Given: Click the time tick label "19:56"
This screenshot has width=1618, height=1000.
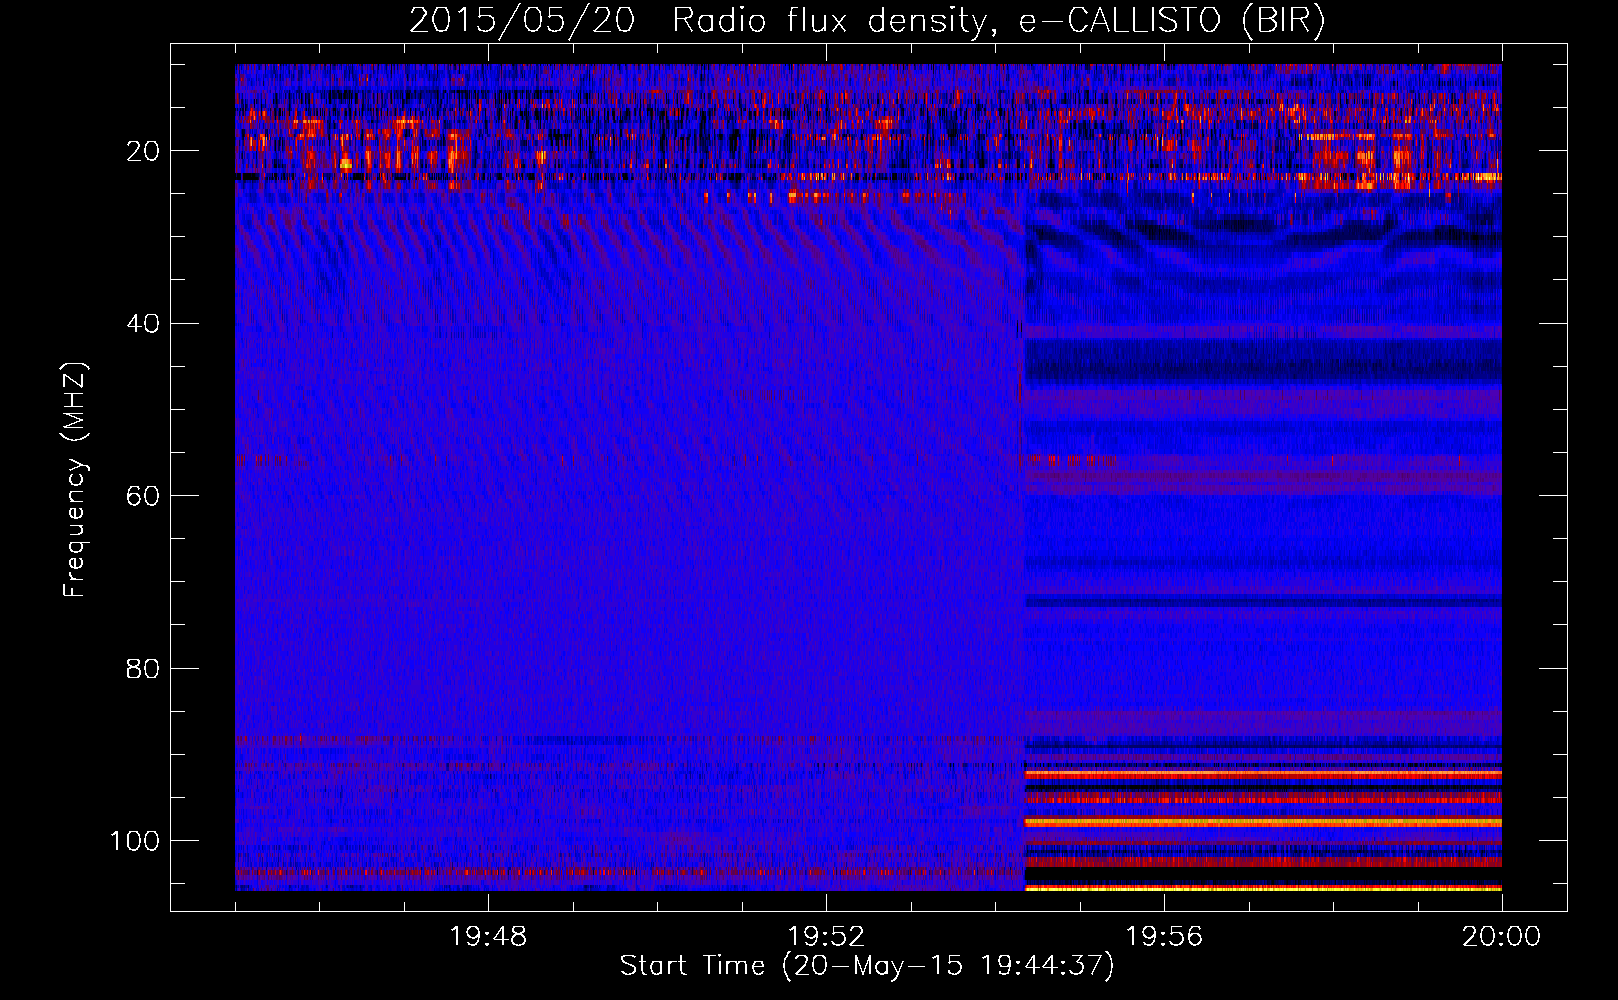Looking at the screenshot, I should pyautogui.click(x=1164, y=937).
